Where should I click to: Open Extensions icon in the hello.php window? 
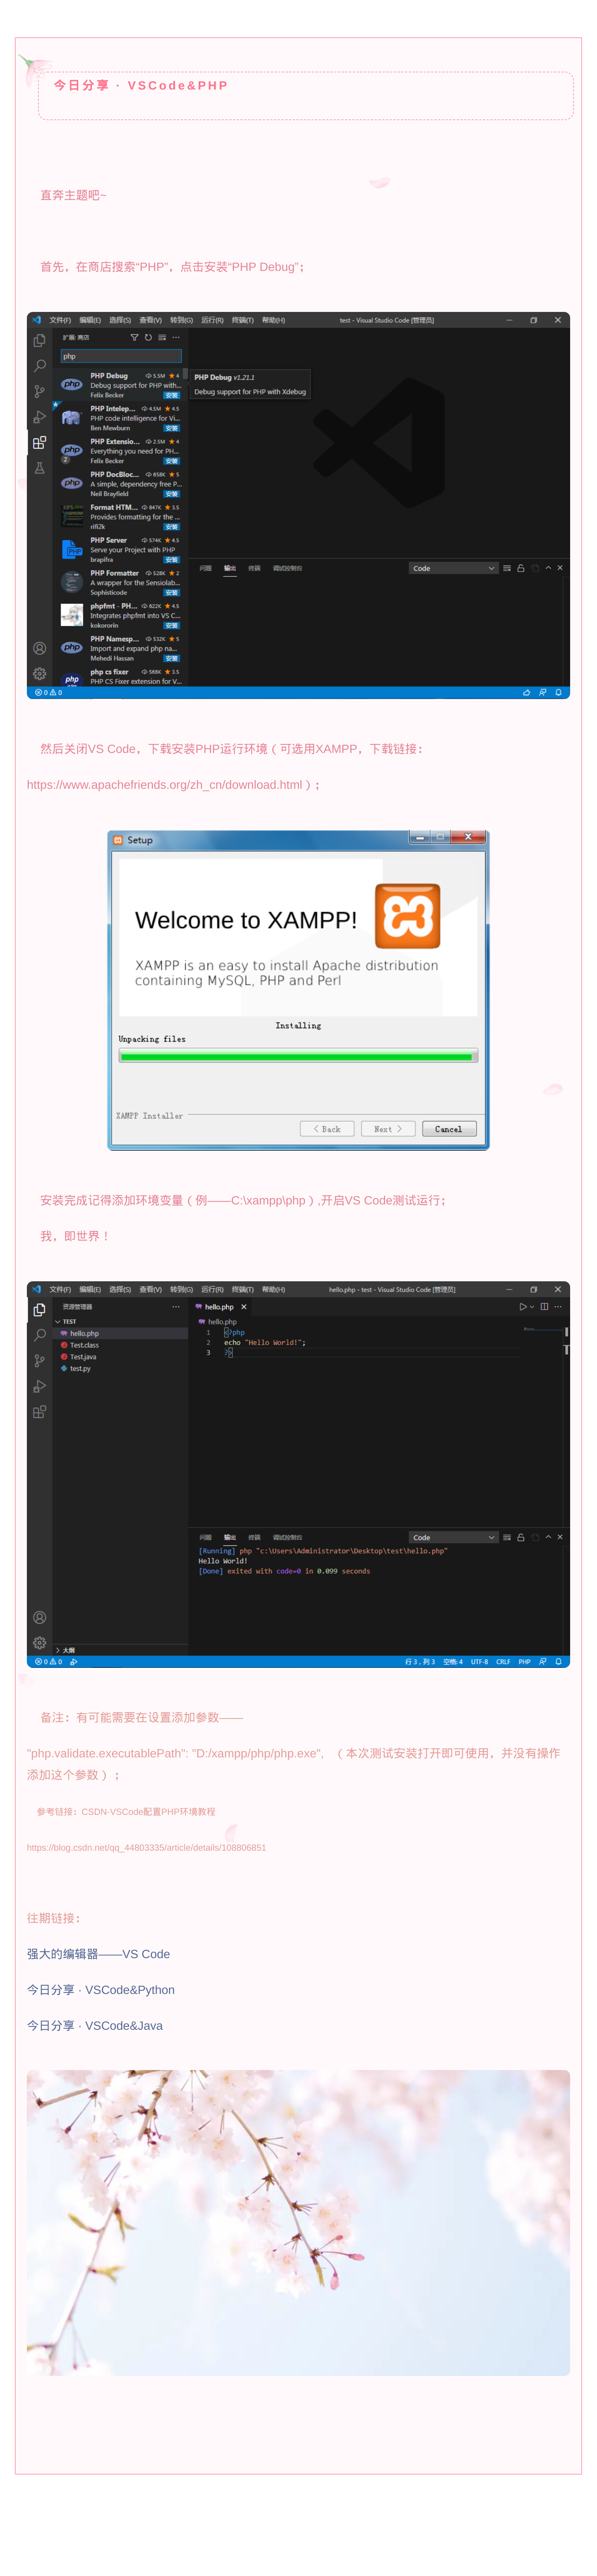pos(39,1412)
